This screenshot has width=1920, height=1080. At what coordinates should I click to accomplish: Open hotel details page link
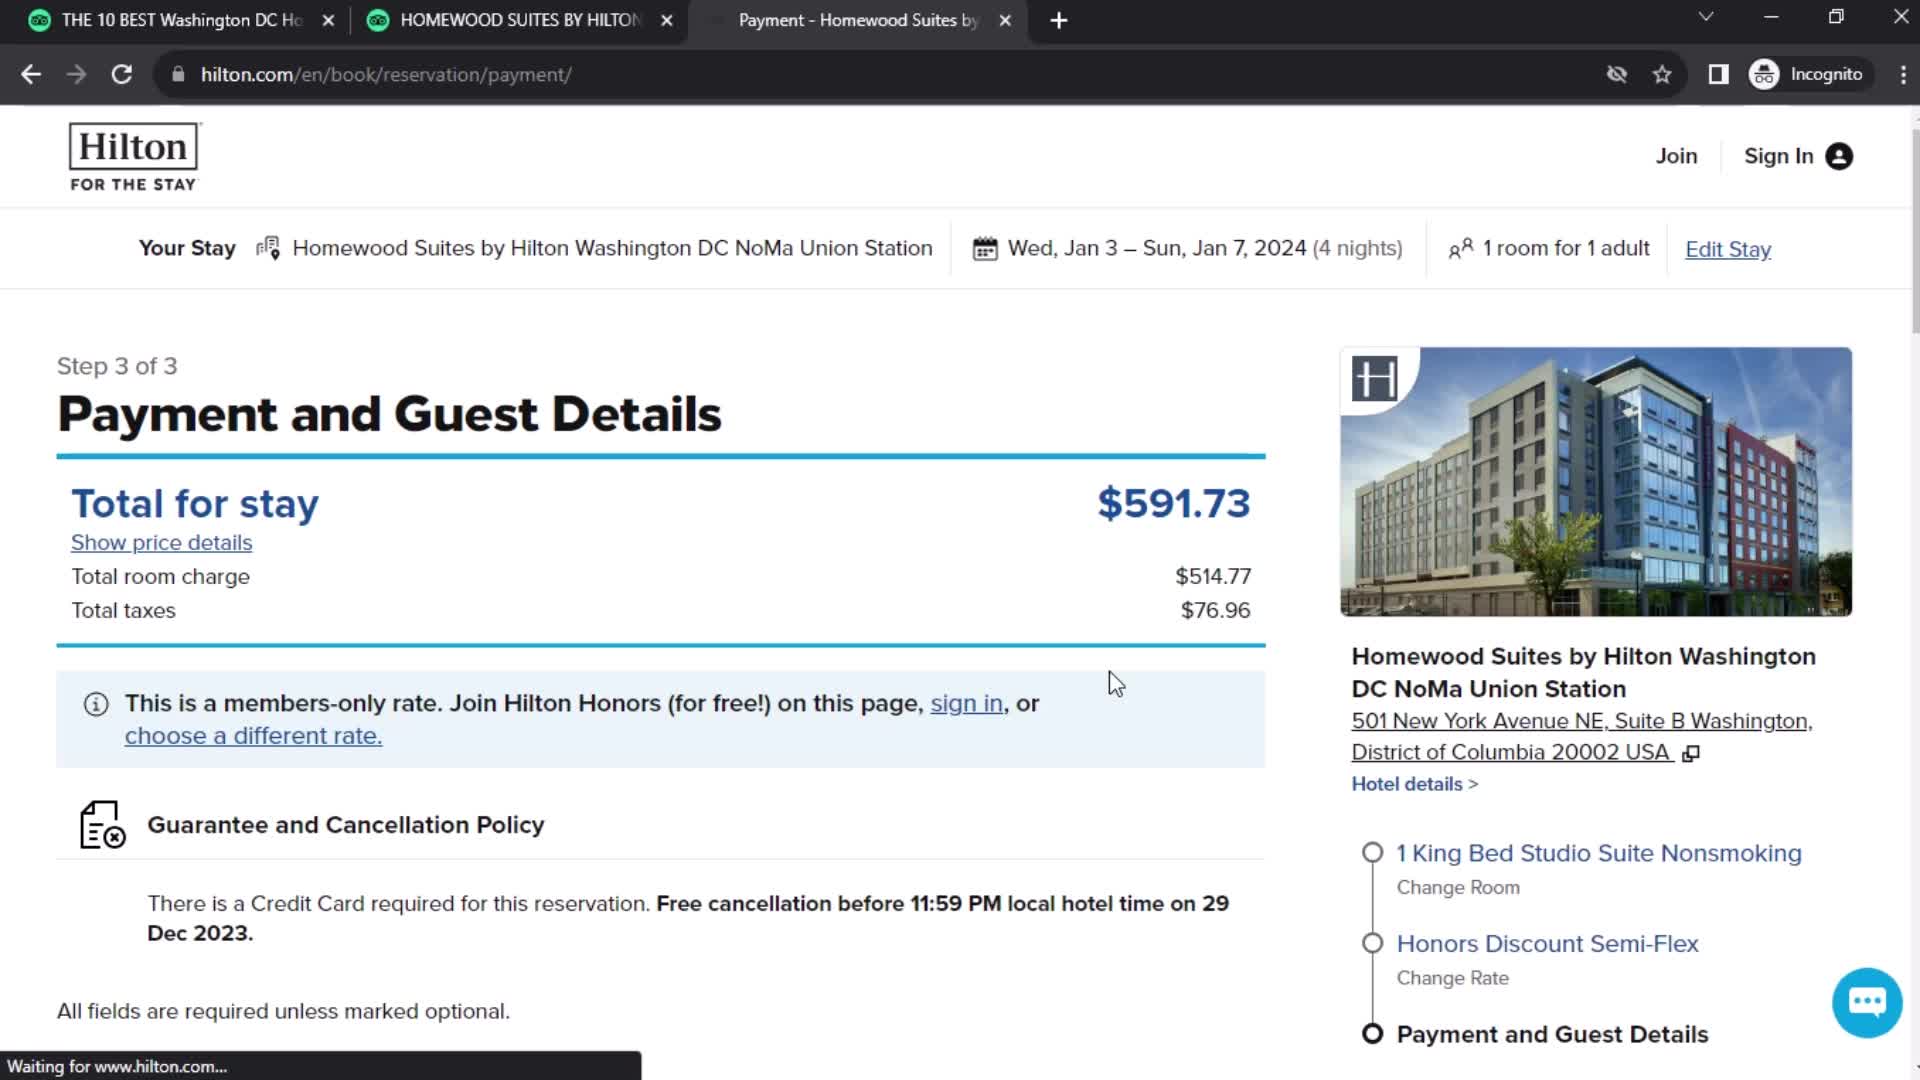click(x=1415, y=783)
